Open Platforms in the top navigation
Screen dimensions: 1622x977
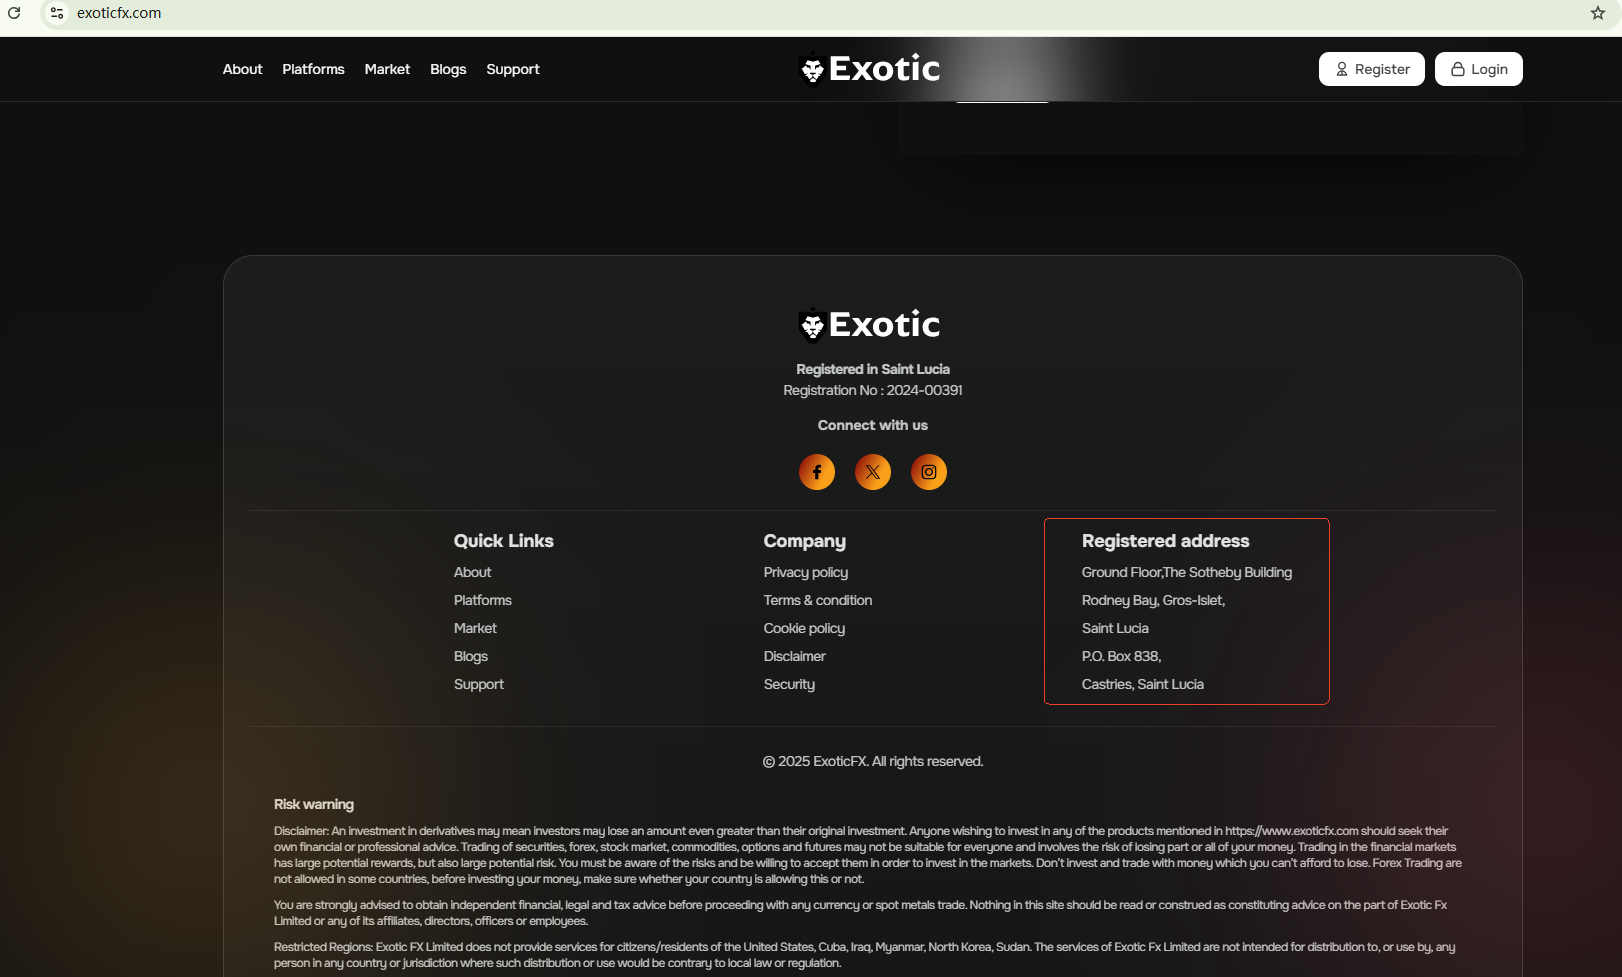coord(313,69)
